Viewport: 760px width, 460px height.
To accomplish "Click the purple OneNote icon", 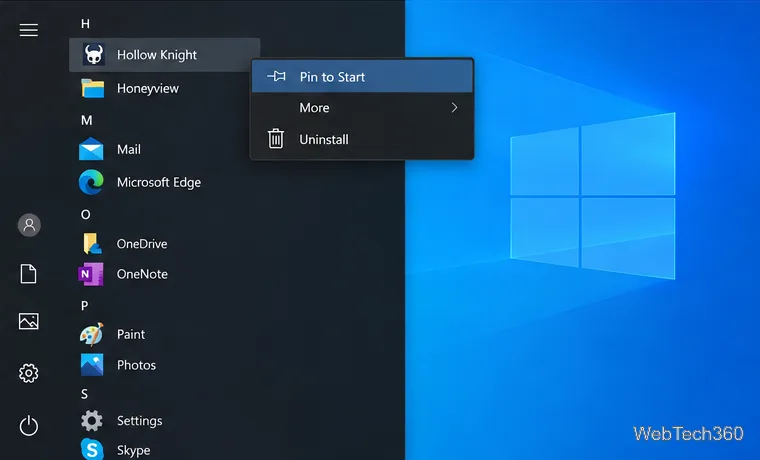I will pos(91,274).
